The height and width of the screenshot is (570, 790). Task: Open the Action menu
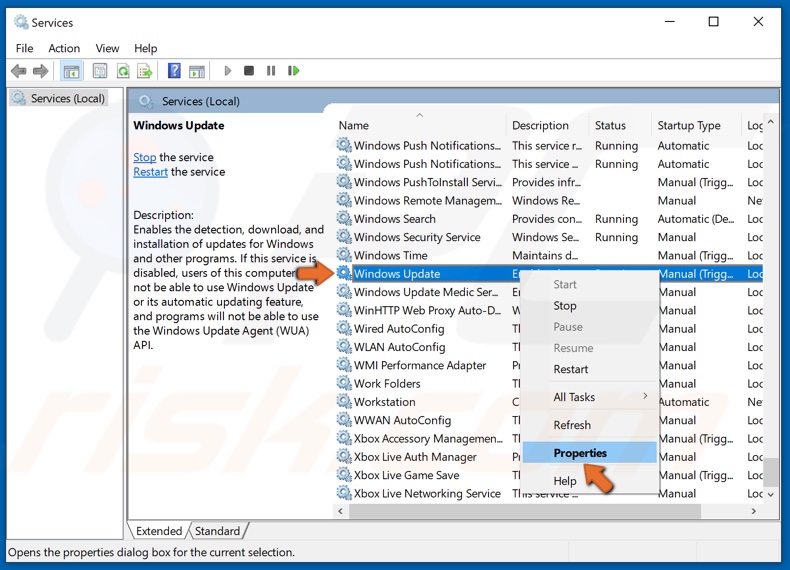pos(64,48)
